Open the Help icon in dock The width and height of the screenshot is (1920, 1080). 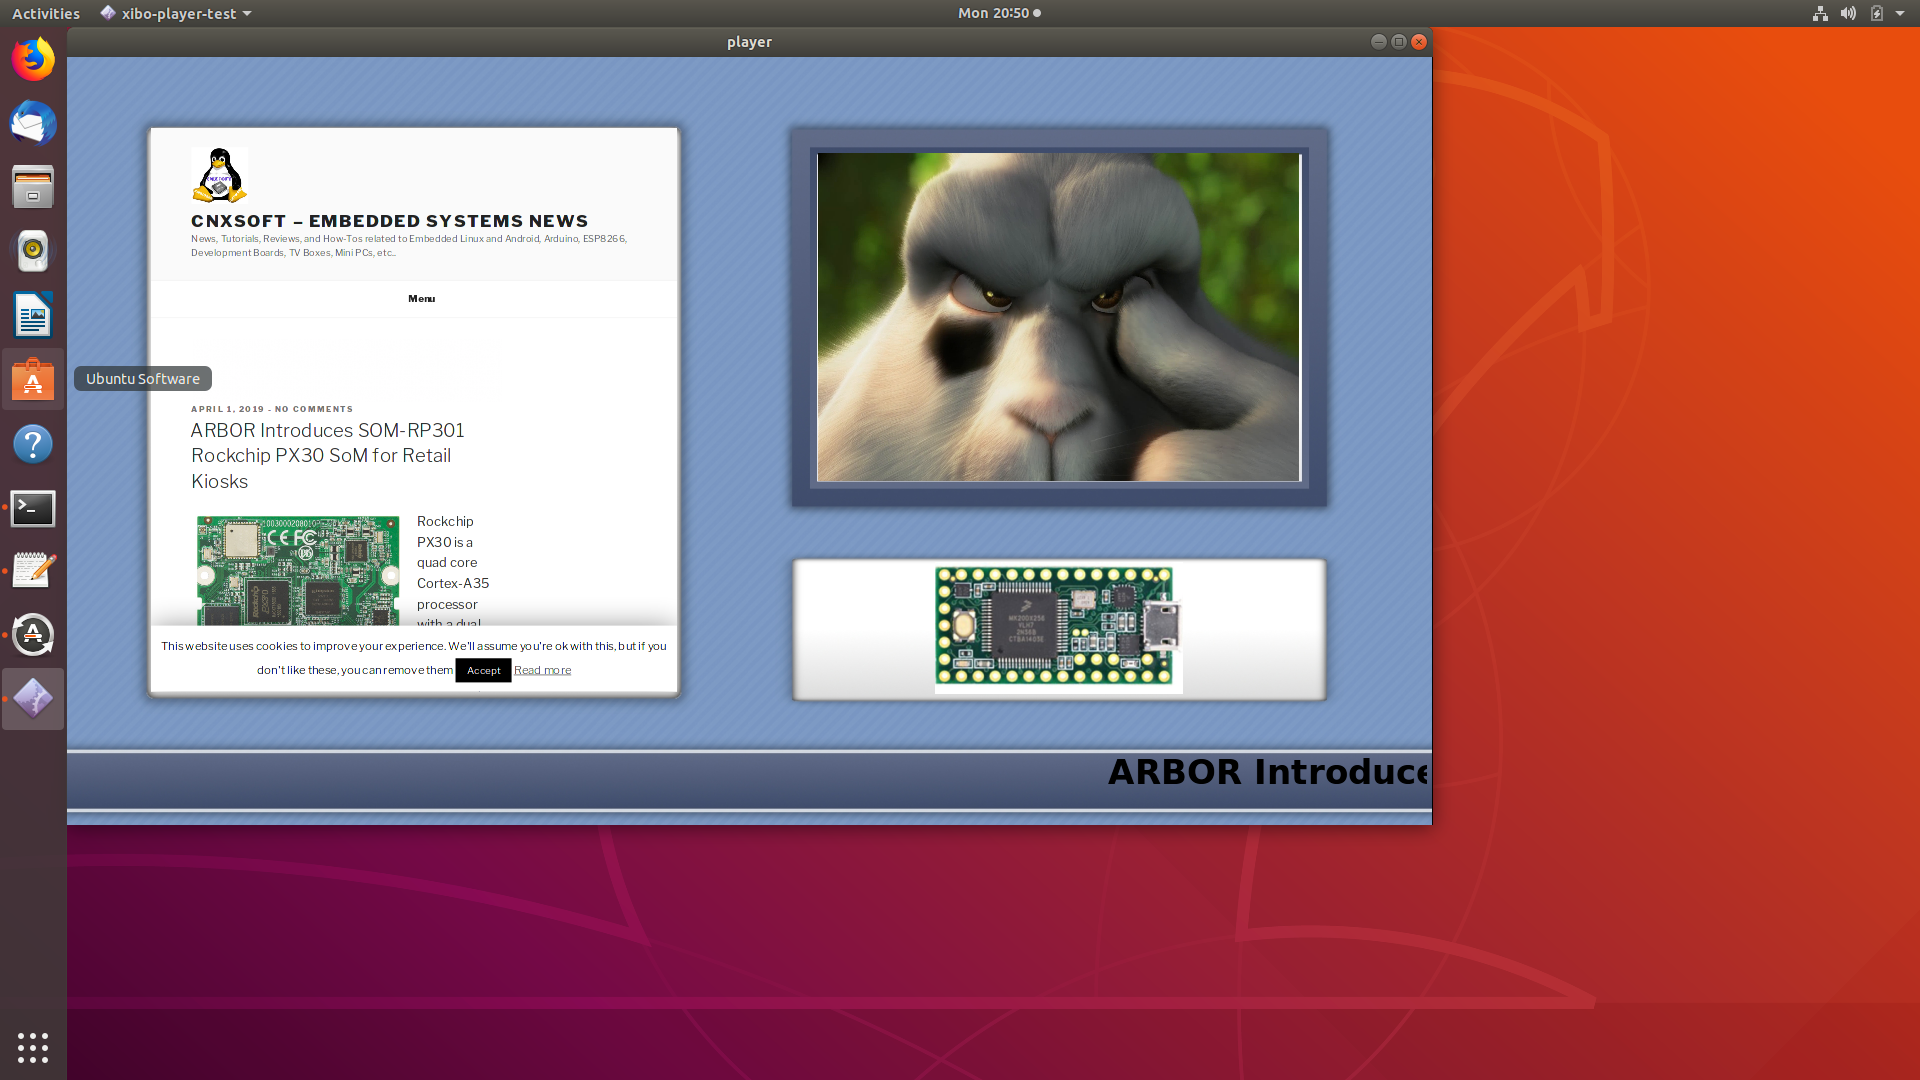point(33,443)
